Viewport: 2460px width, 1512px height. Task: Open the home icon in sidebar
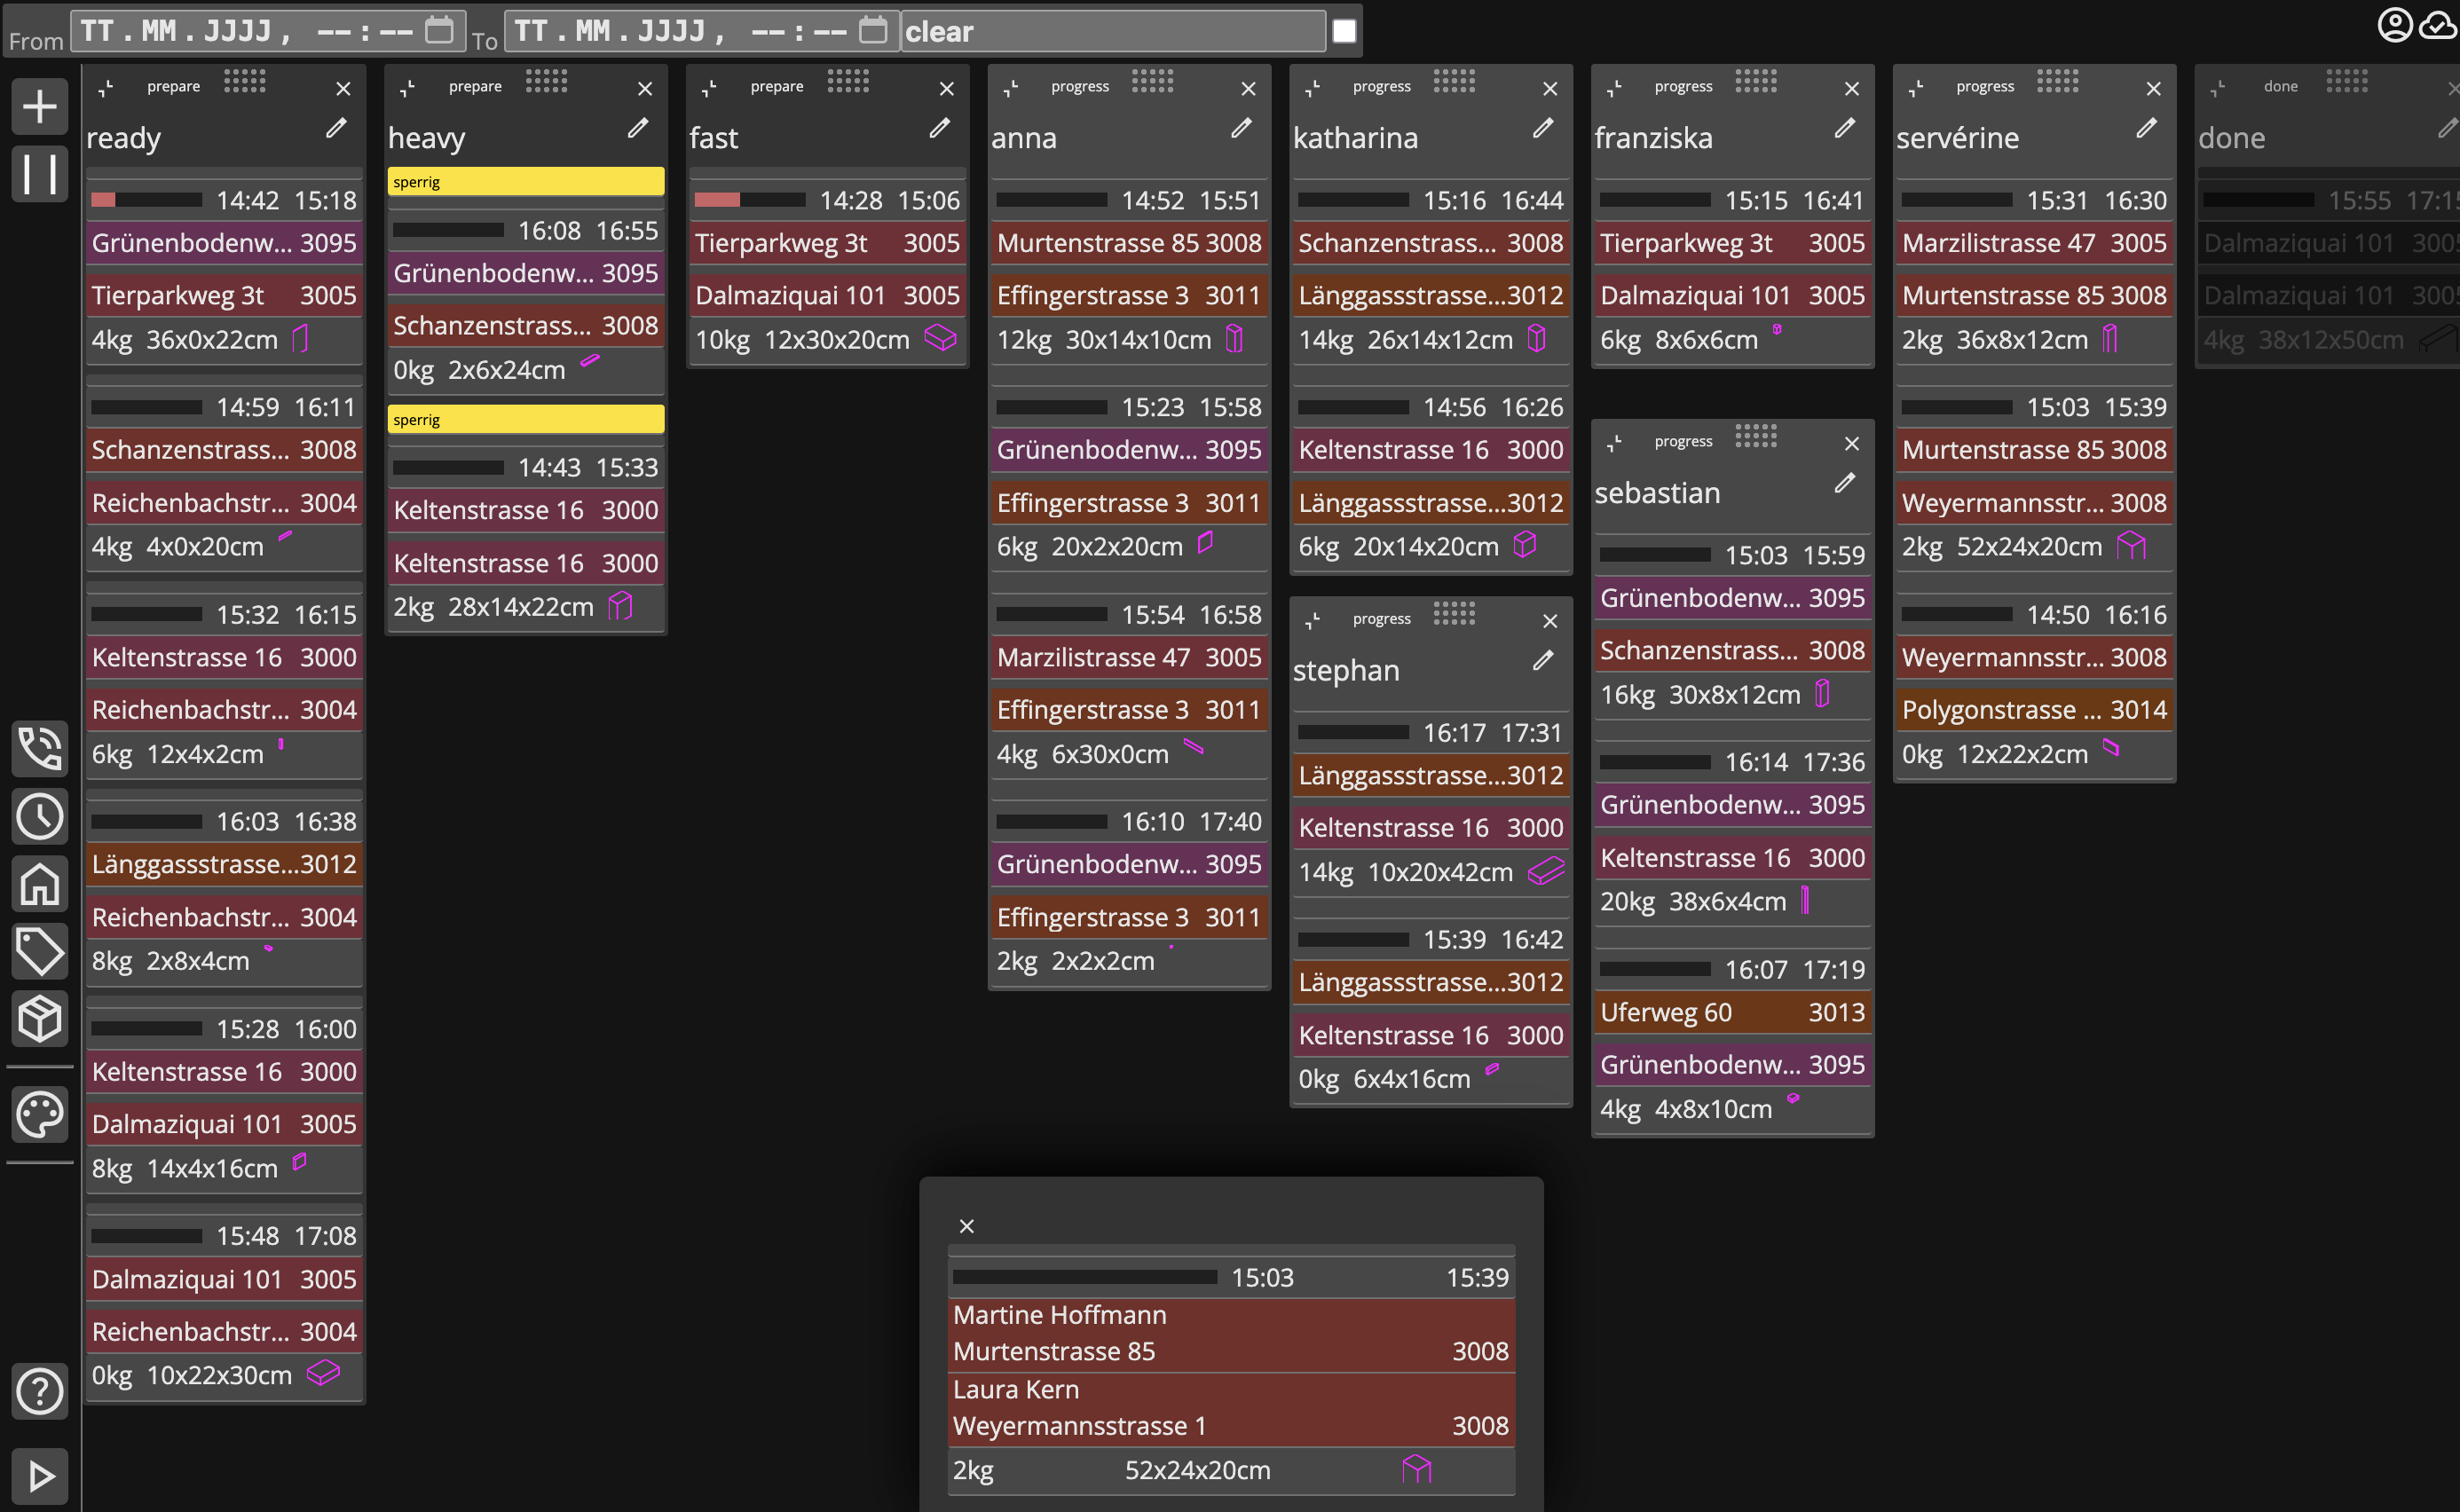pyautogui.click(x=39, y=884)
